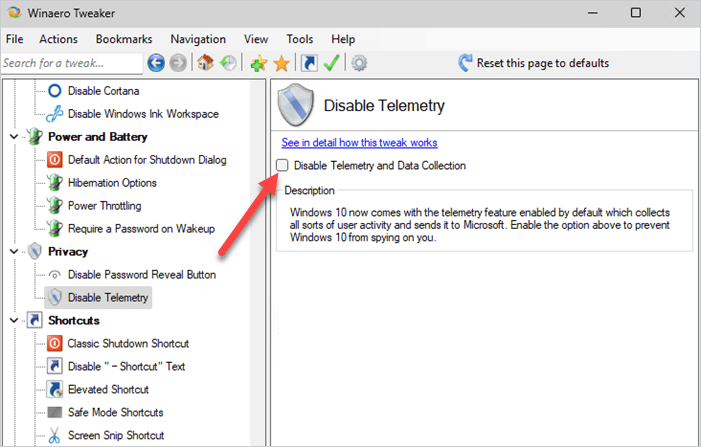This screenshot has width=701, height=447.
Task: Select 'Classic Shutdown Shortcut' label
Action: coord(128,343)
